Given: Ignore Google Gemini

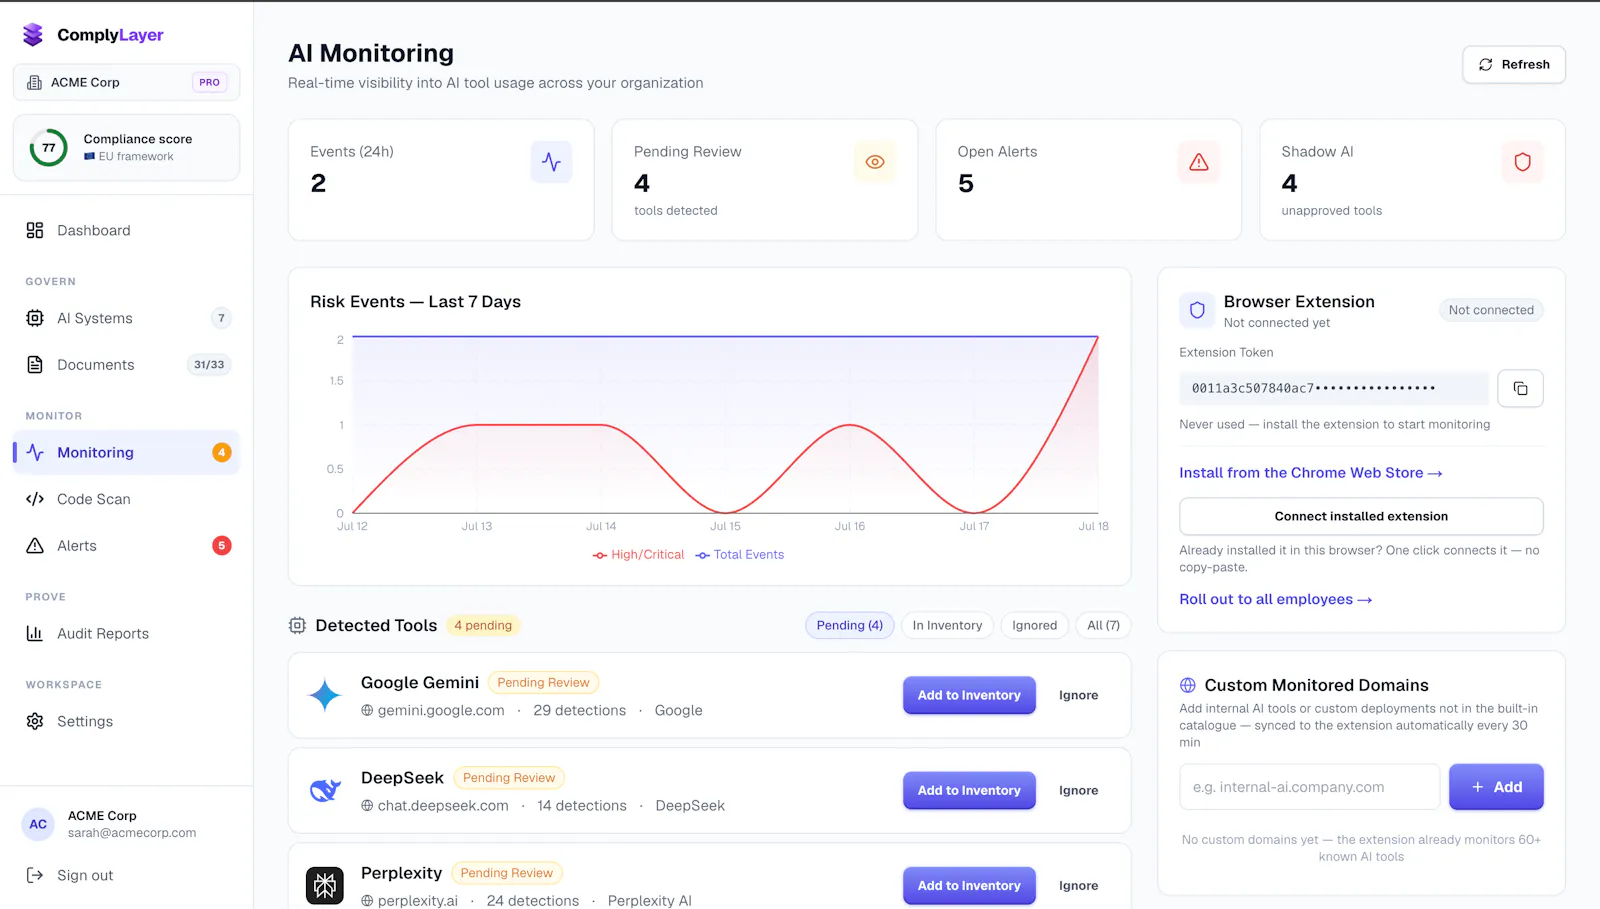Looking at the screenshot, I should tap(1078, 695).
